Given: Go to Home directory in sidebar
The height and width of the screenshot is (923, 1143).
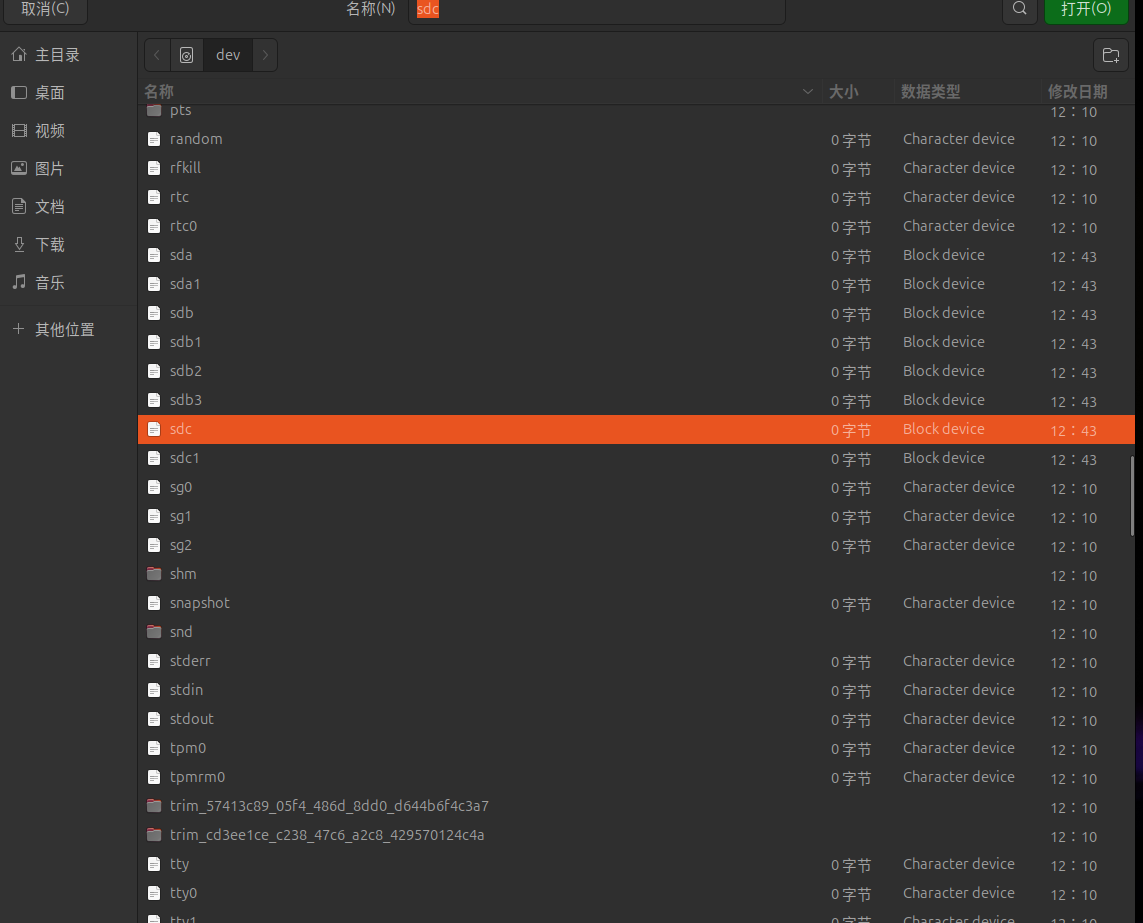Looking at the screenshot, I should [x=57, y=55].
